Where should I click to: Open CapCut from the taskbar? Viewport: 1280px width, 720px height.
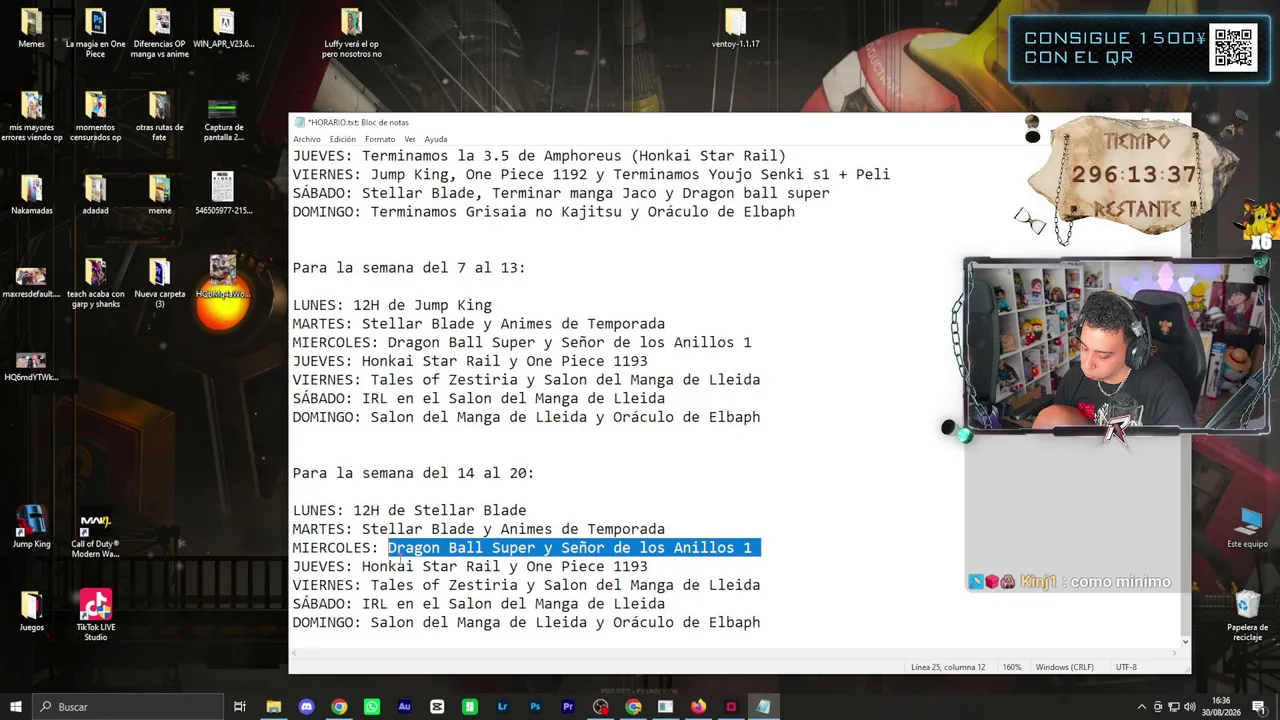coord(437,707)
